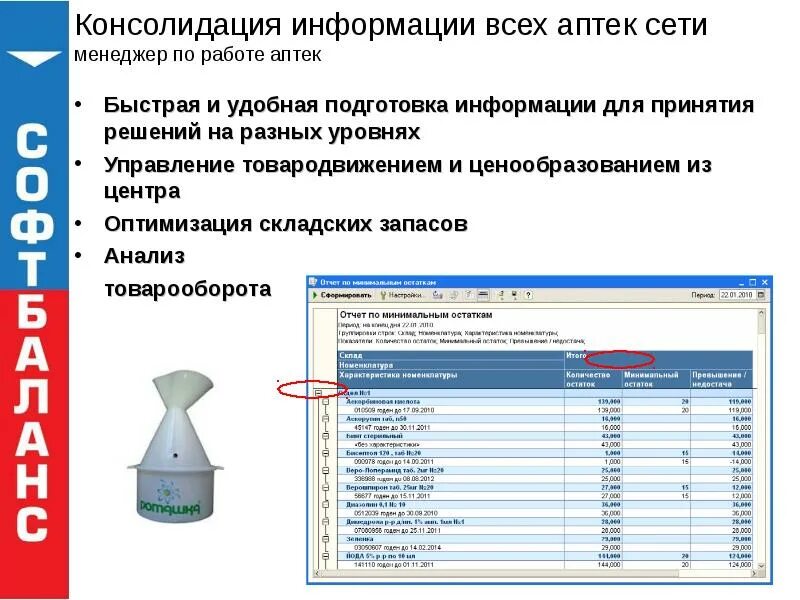This screenshot has width=800, height=600.
Task: Click the Минимальный остаток column header
Action: 656,379
